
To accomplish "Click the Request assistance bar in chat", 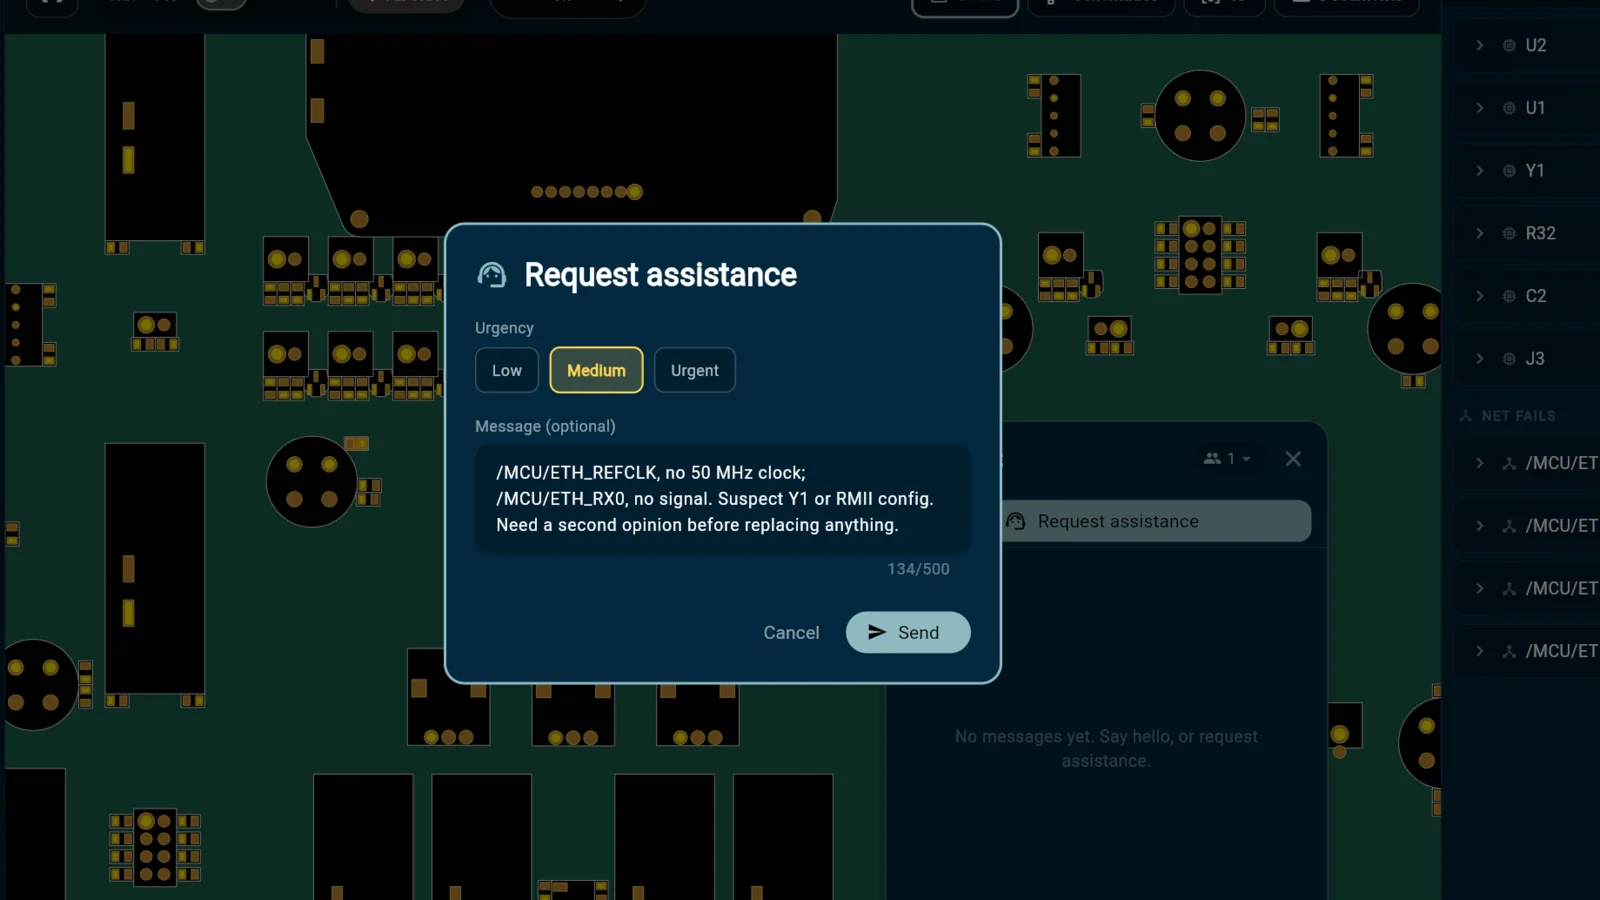I will tap(1156, 521).
